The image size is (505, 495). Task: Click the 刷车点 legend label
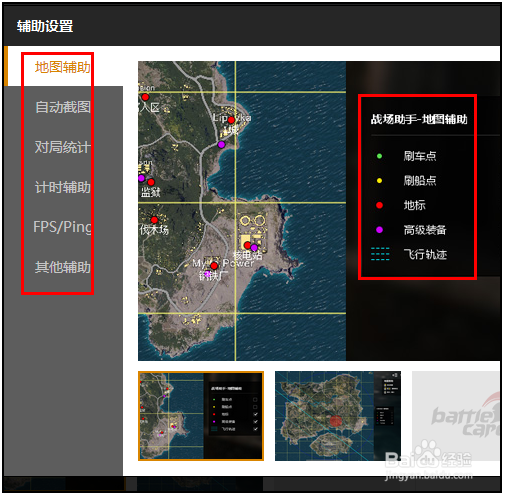click(x=420, y=156)
